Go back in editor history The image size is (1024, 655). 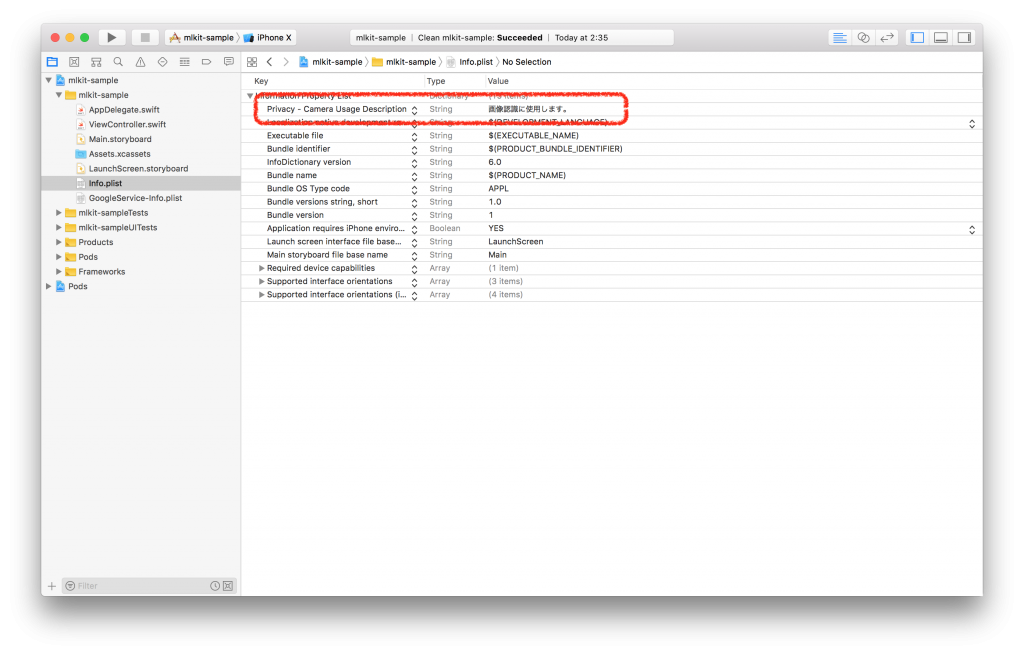point(269,62)
